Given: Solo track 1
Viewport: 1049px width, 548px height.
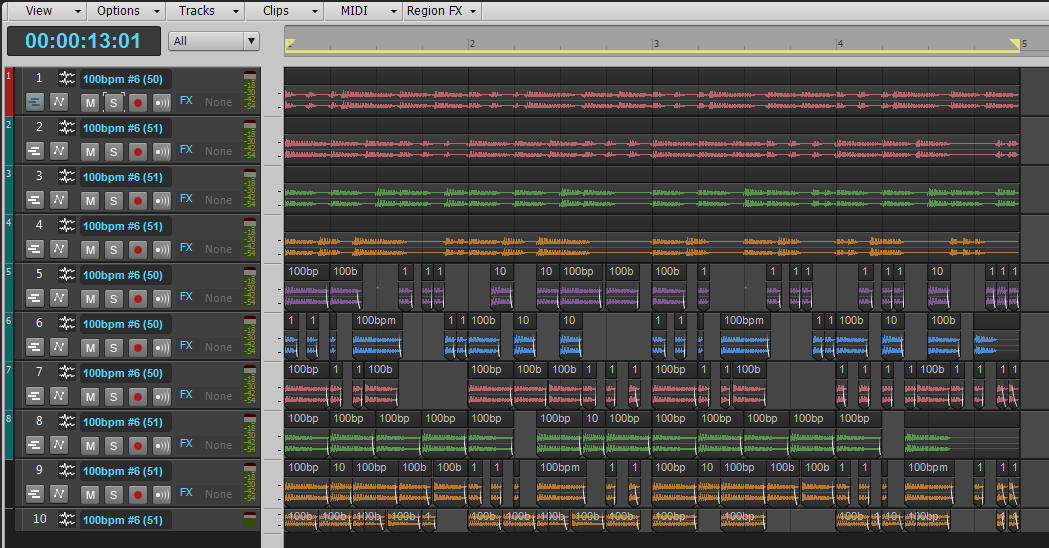Looking at the screenshot, I should pyautogui.click(x=114, y=102).
